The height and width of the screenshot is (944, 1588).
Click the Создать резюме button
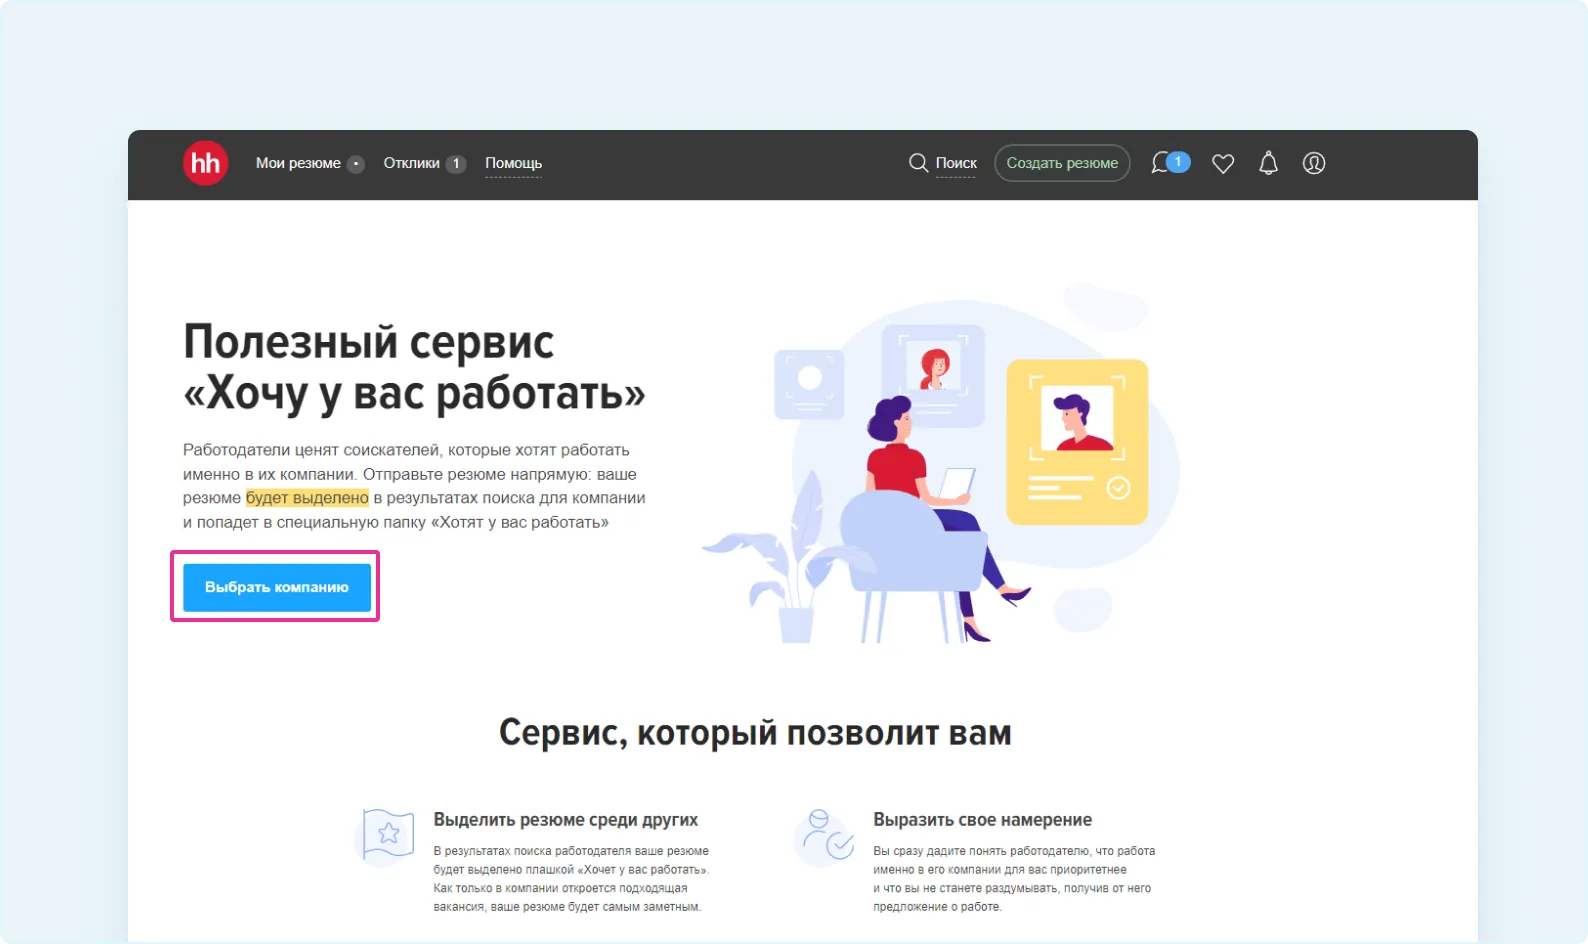(x=1062, y=163)
